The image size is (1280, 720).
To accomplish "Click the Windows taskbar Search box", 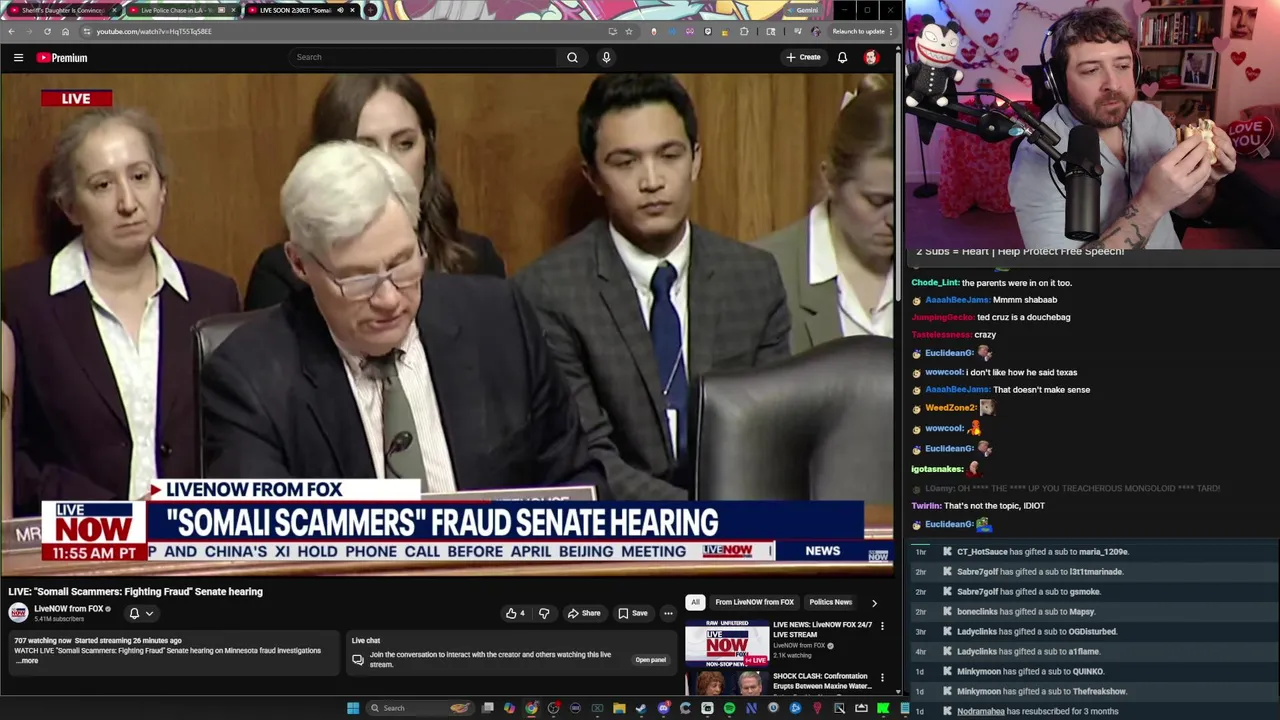I will click(x=418, y=708).
